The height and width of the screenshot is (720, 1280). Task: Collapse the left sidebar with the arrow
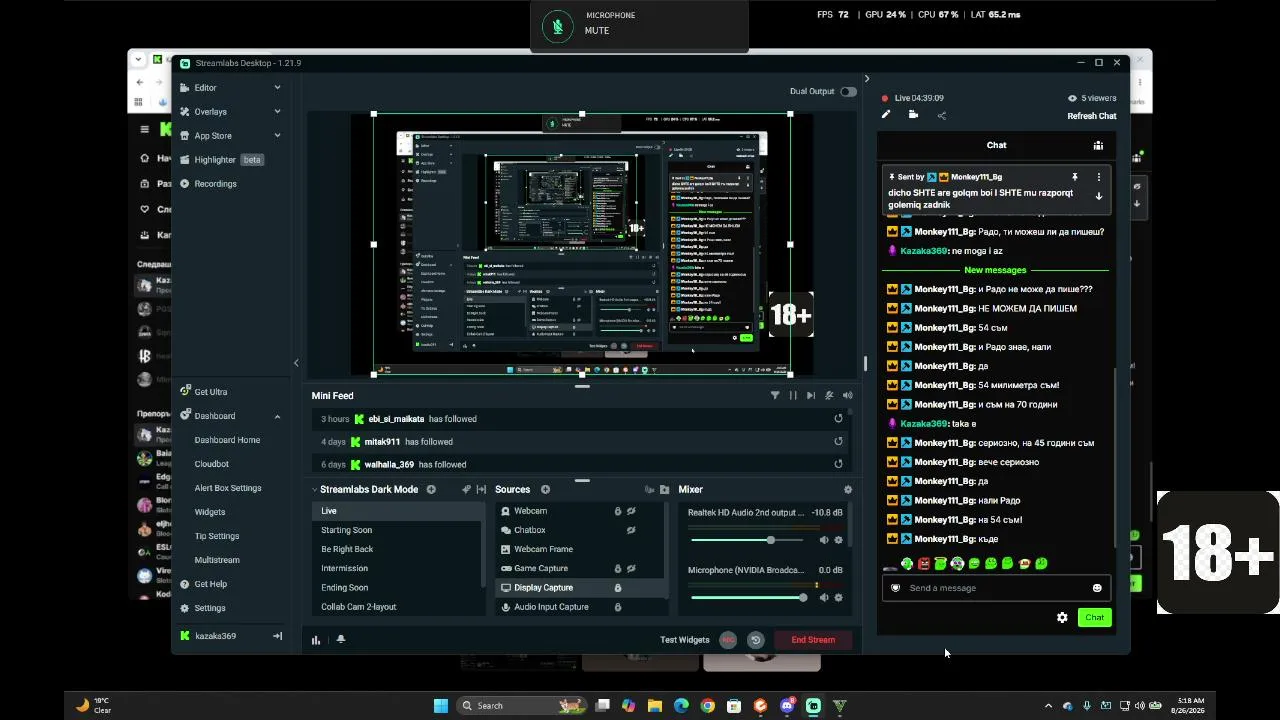click(x=296, y=363)
